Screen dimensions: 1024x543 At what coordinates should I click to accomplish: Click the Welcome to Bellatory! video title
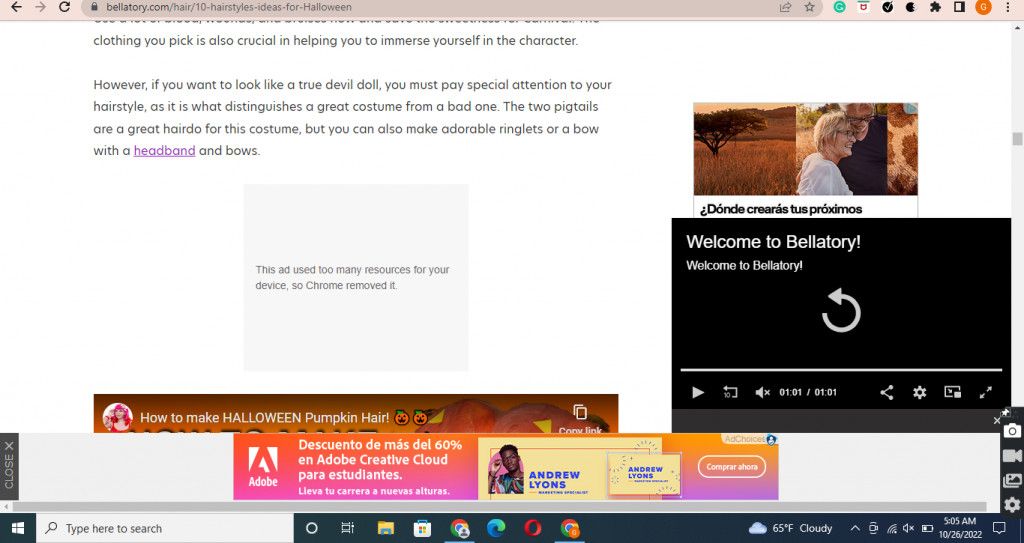[773, 242]
